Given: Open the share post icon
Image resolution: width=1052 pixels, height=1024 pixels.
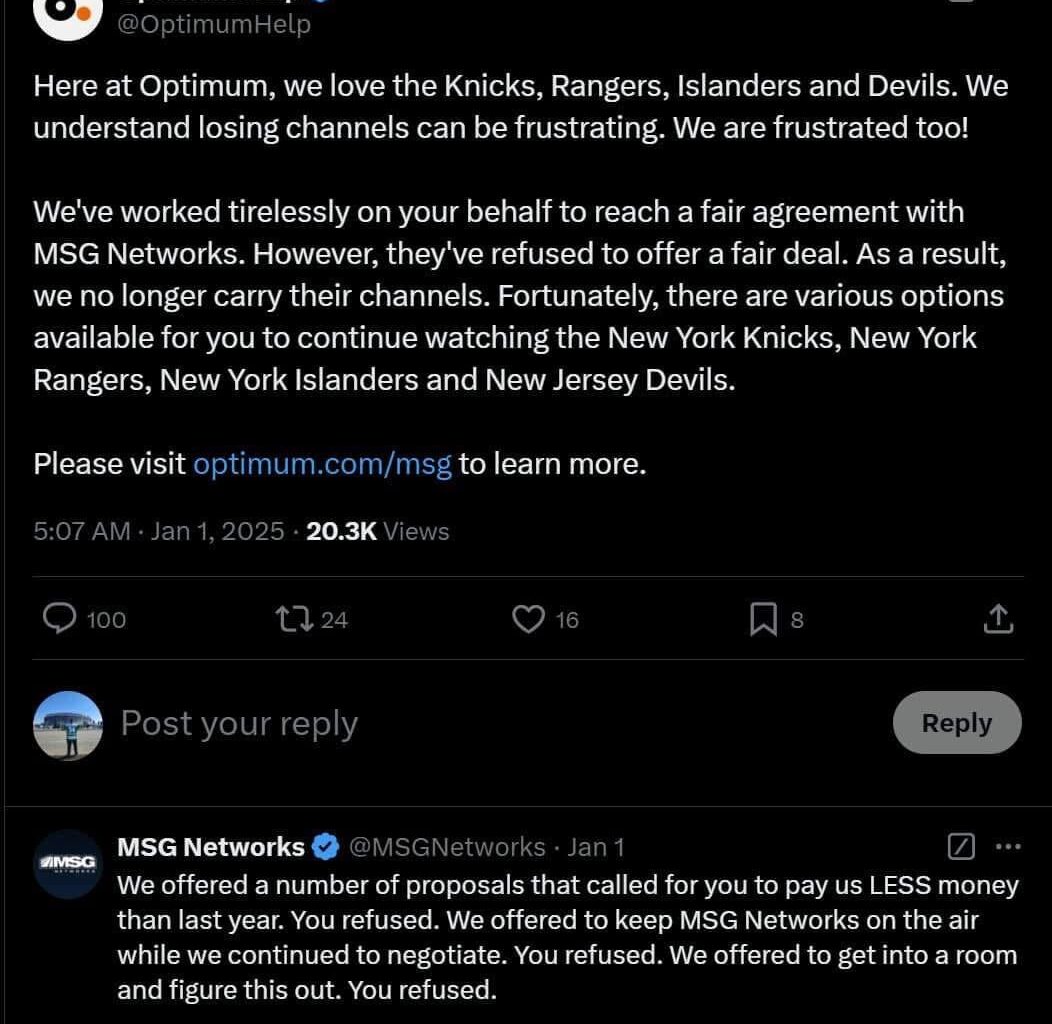Looking at the screenshot, I should [x=998, y=620].
